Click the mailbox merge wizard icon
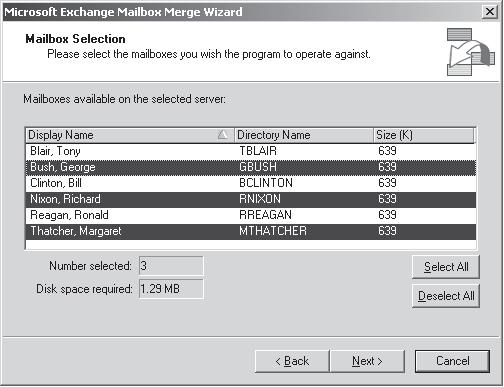 tap(470, 52)
